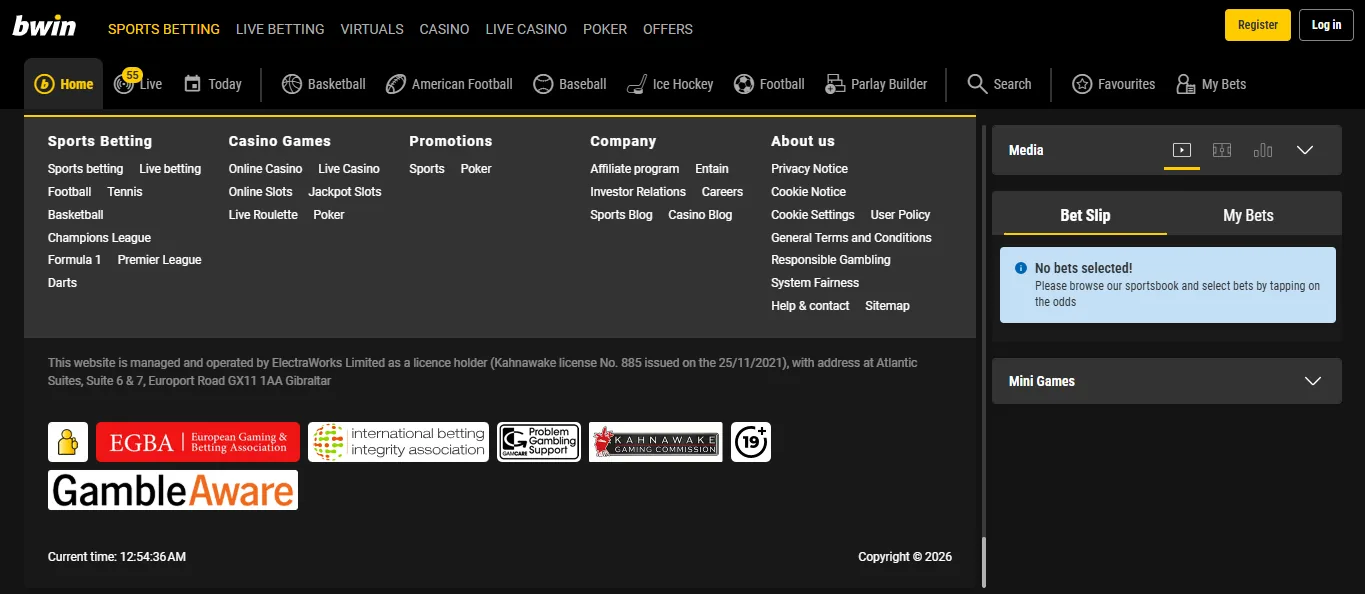Click the GambleAware logo
The height and width of the screenshot is (594, 1365).
click(173, 490)
